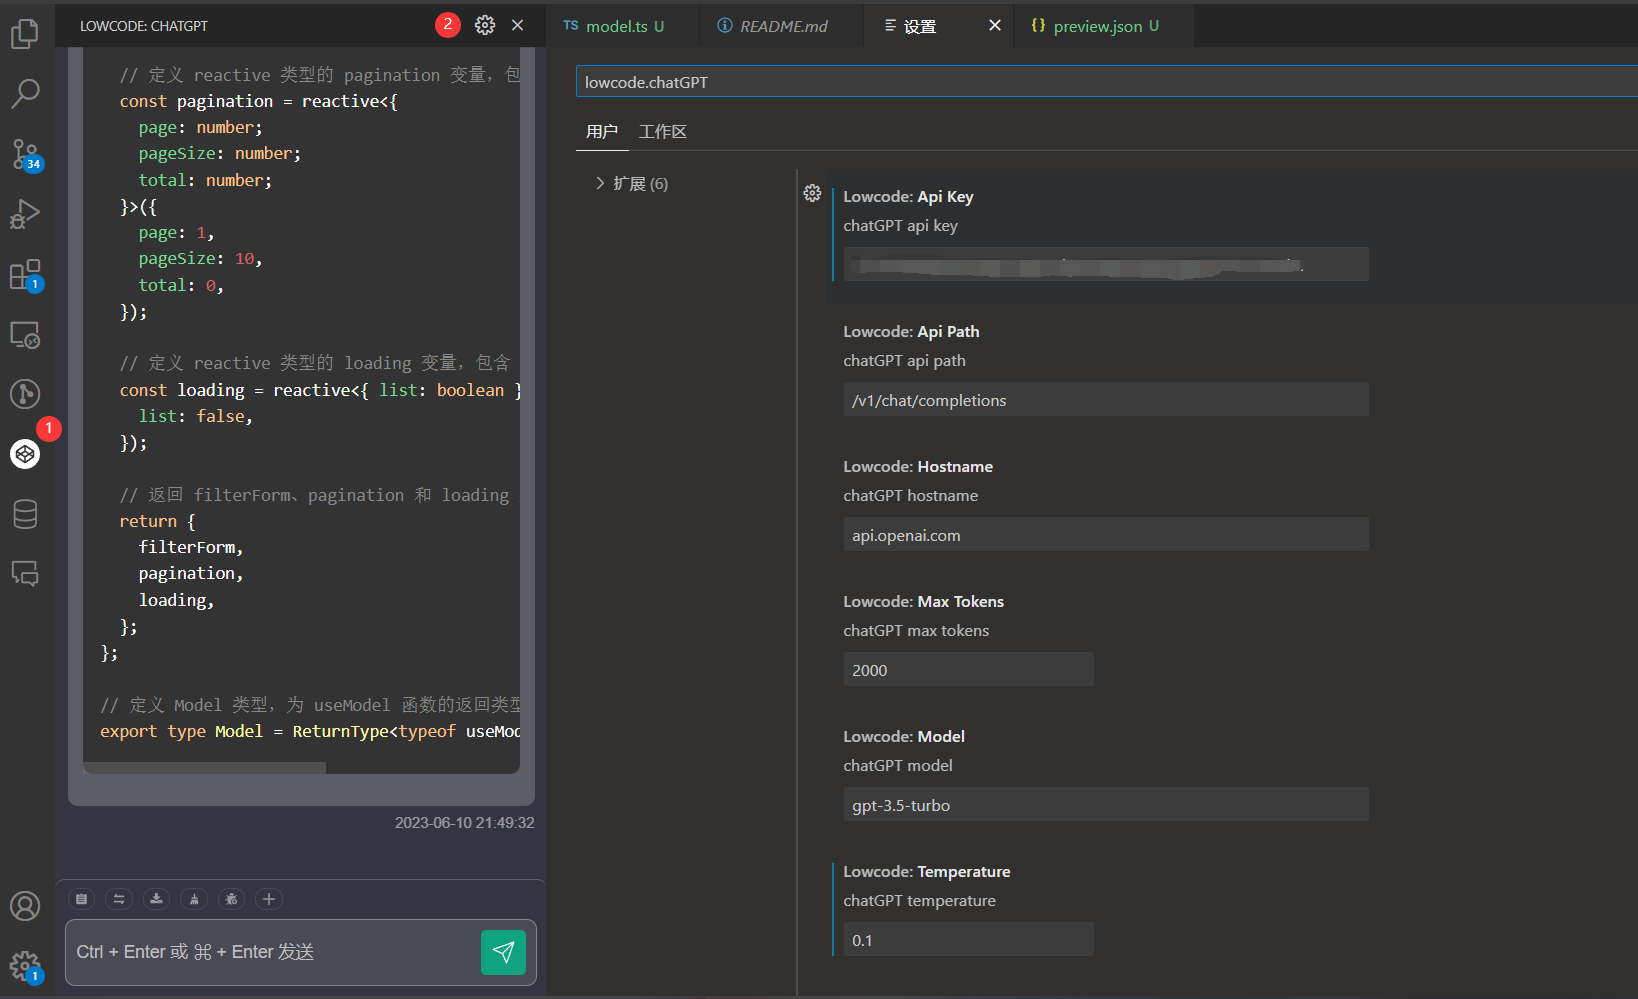Click the gear icon beside Lowcode: Api Key
Image resolution: width=1638 pixels, height=999 pixels.
click(x=812, y=193)
